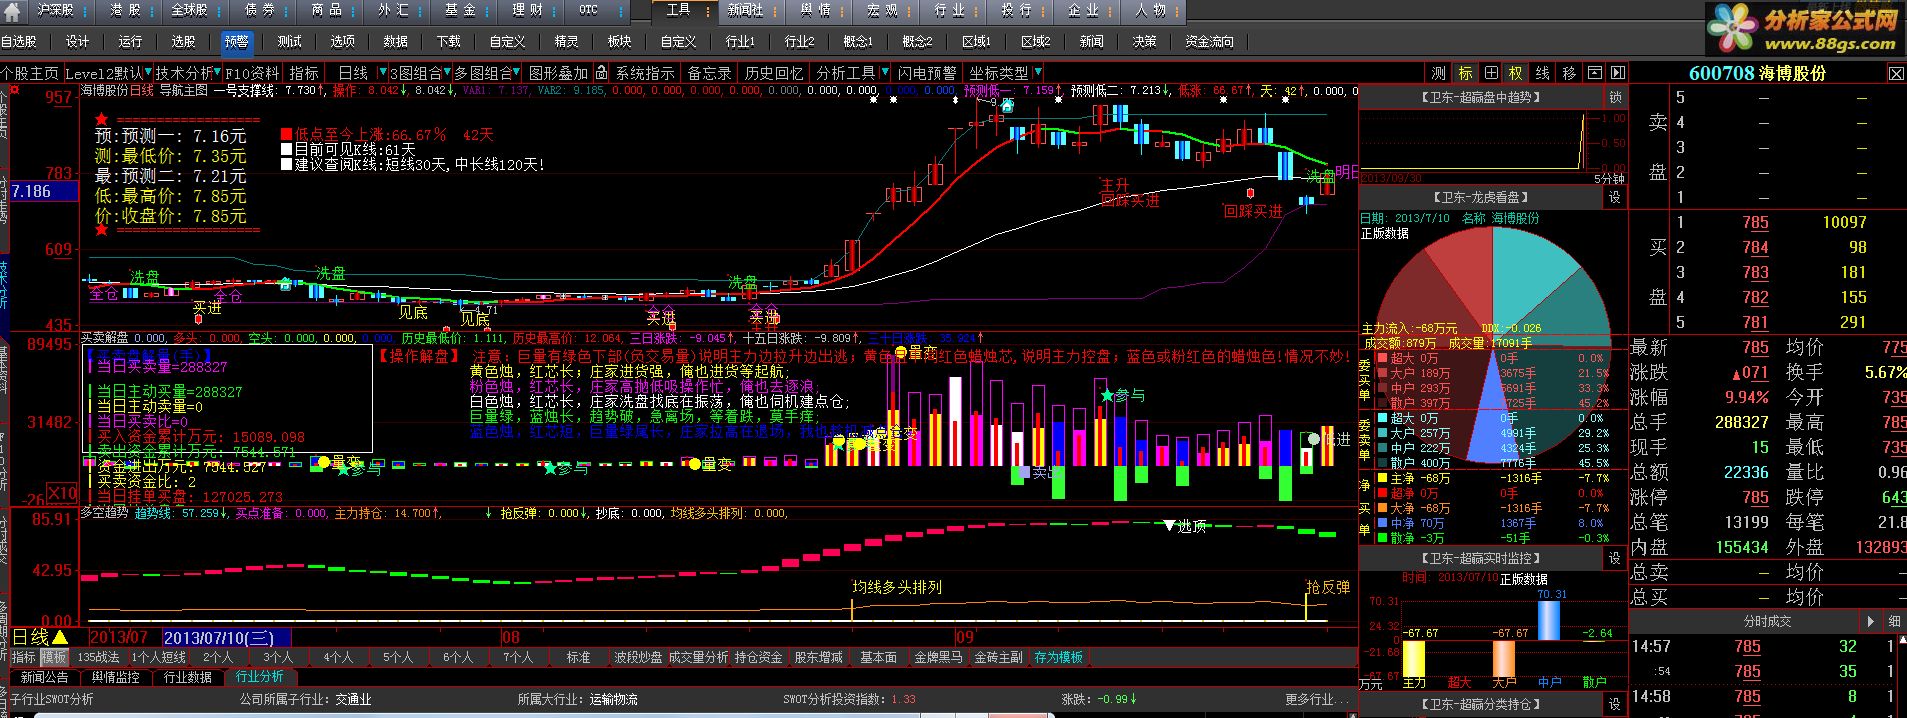The width and height of the screenshot is (1907, 718).
Task: Choose the 波段炒盘 template
Action: [637, 658]
